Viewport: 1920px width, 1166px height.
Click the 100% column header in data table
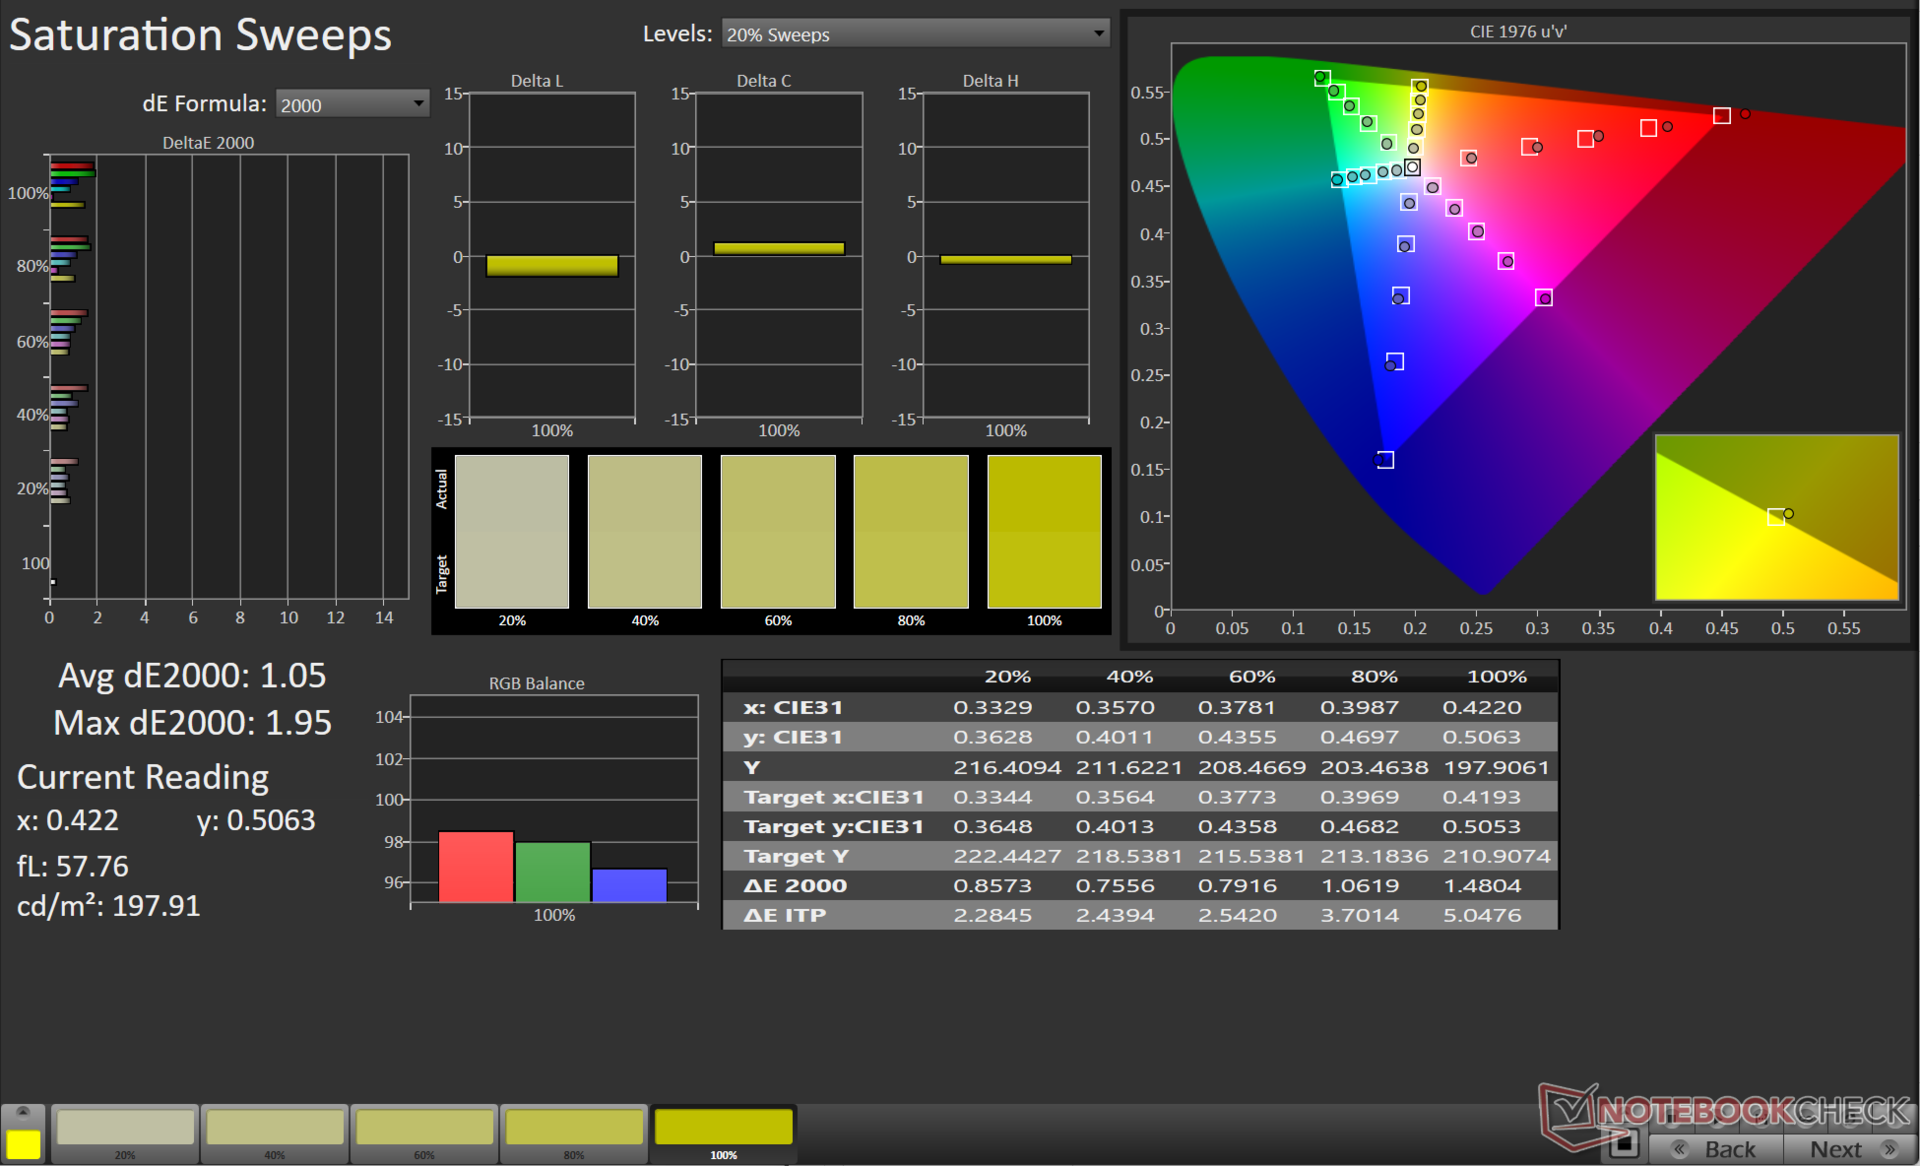[1496, 677]
